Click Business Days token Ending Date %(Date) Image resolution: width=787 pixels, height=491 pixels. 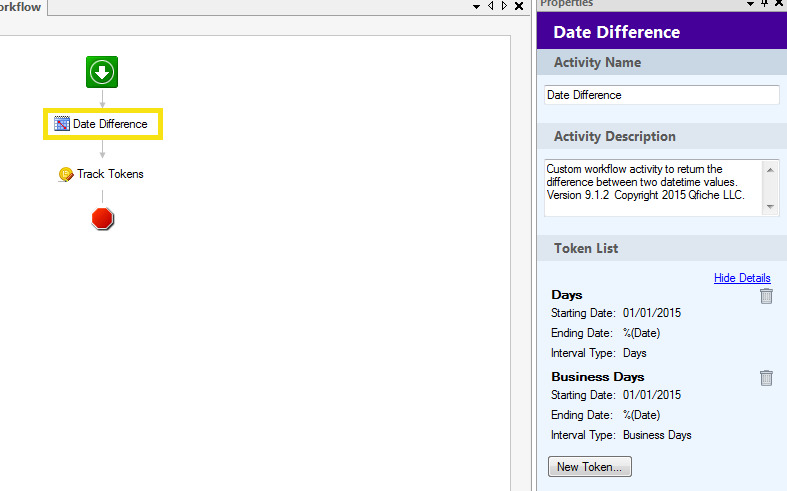(x=641, y=415)
